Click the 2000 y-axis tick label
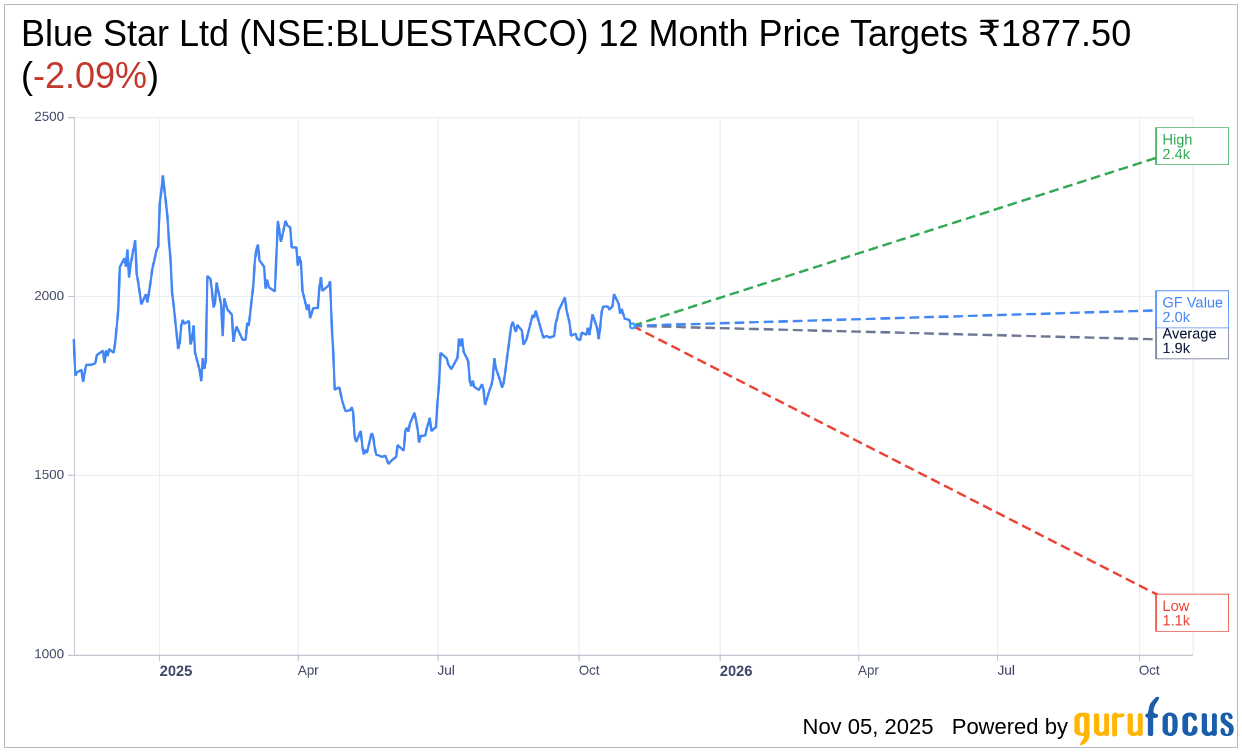Image resolution: width=1242 pixels, height=752 pixels. coord(49,296)
